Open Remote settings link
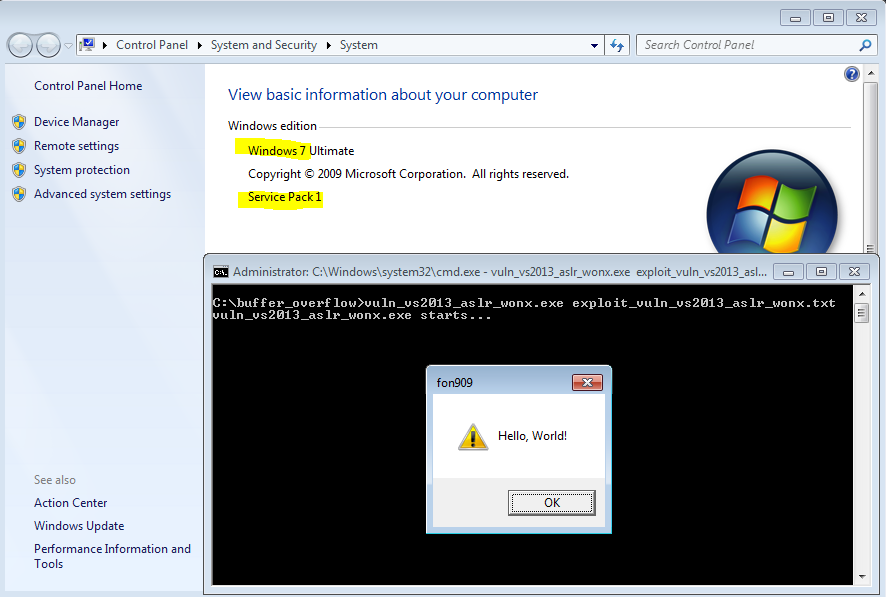The height and width of the screenshot is (597, 886). [76, 146]
